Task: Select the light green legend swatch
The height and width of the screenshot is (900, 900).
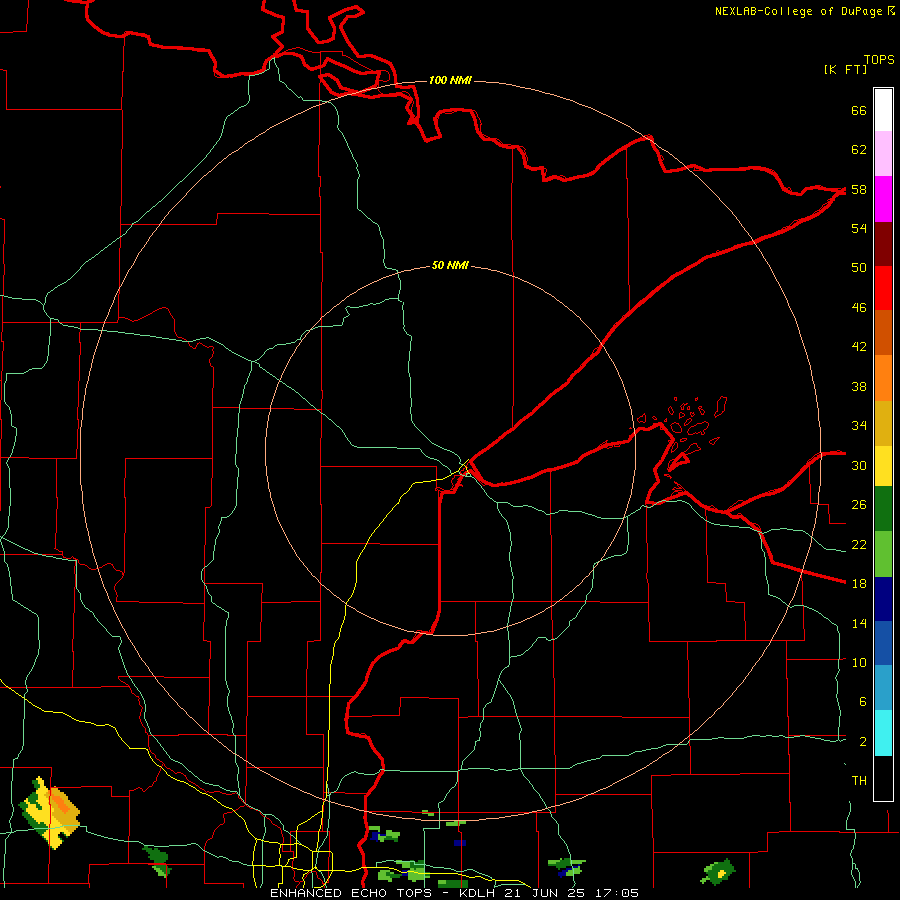Action: pos(883,554)
